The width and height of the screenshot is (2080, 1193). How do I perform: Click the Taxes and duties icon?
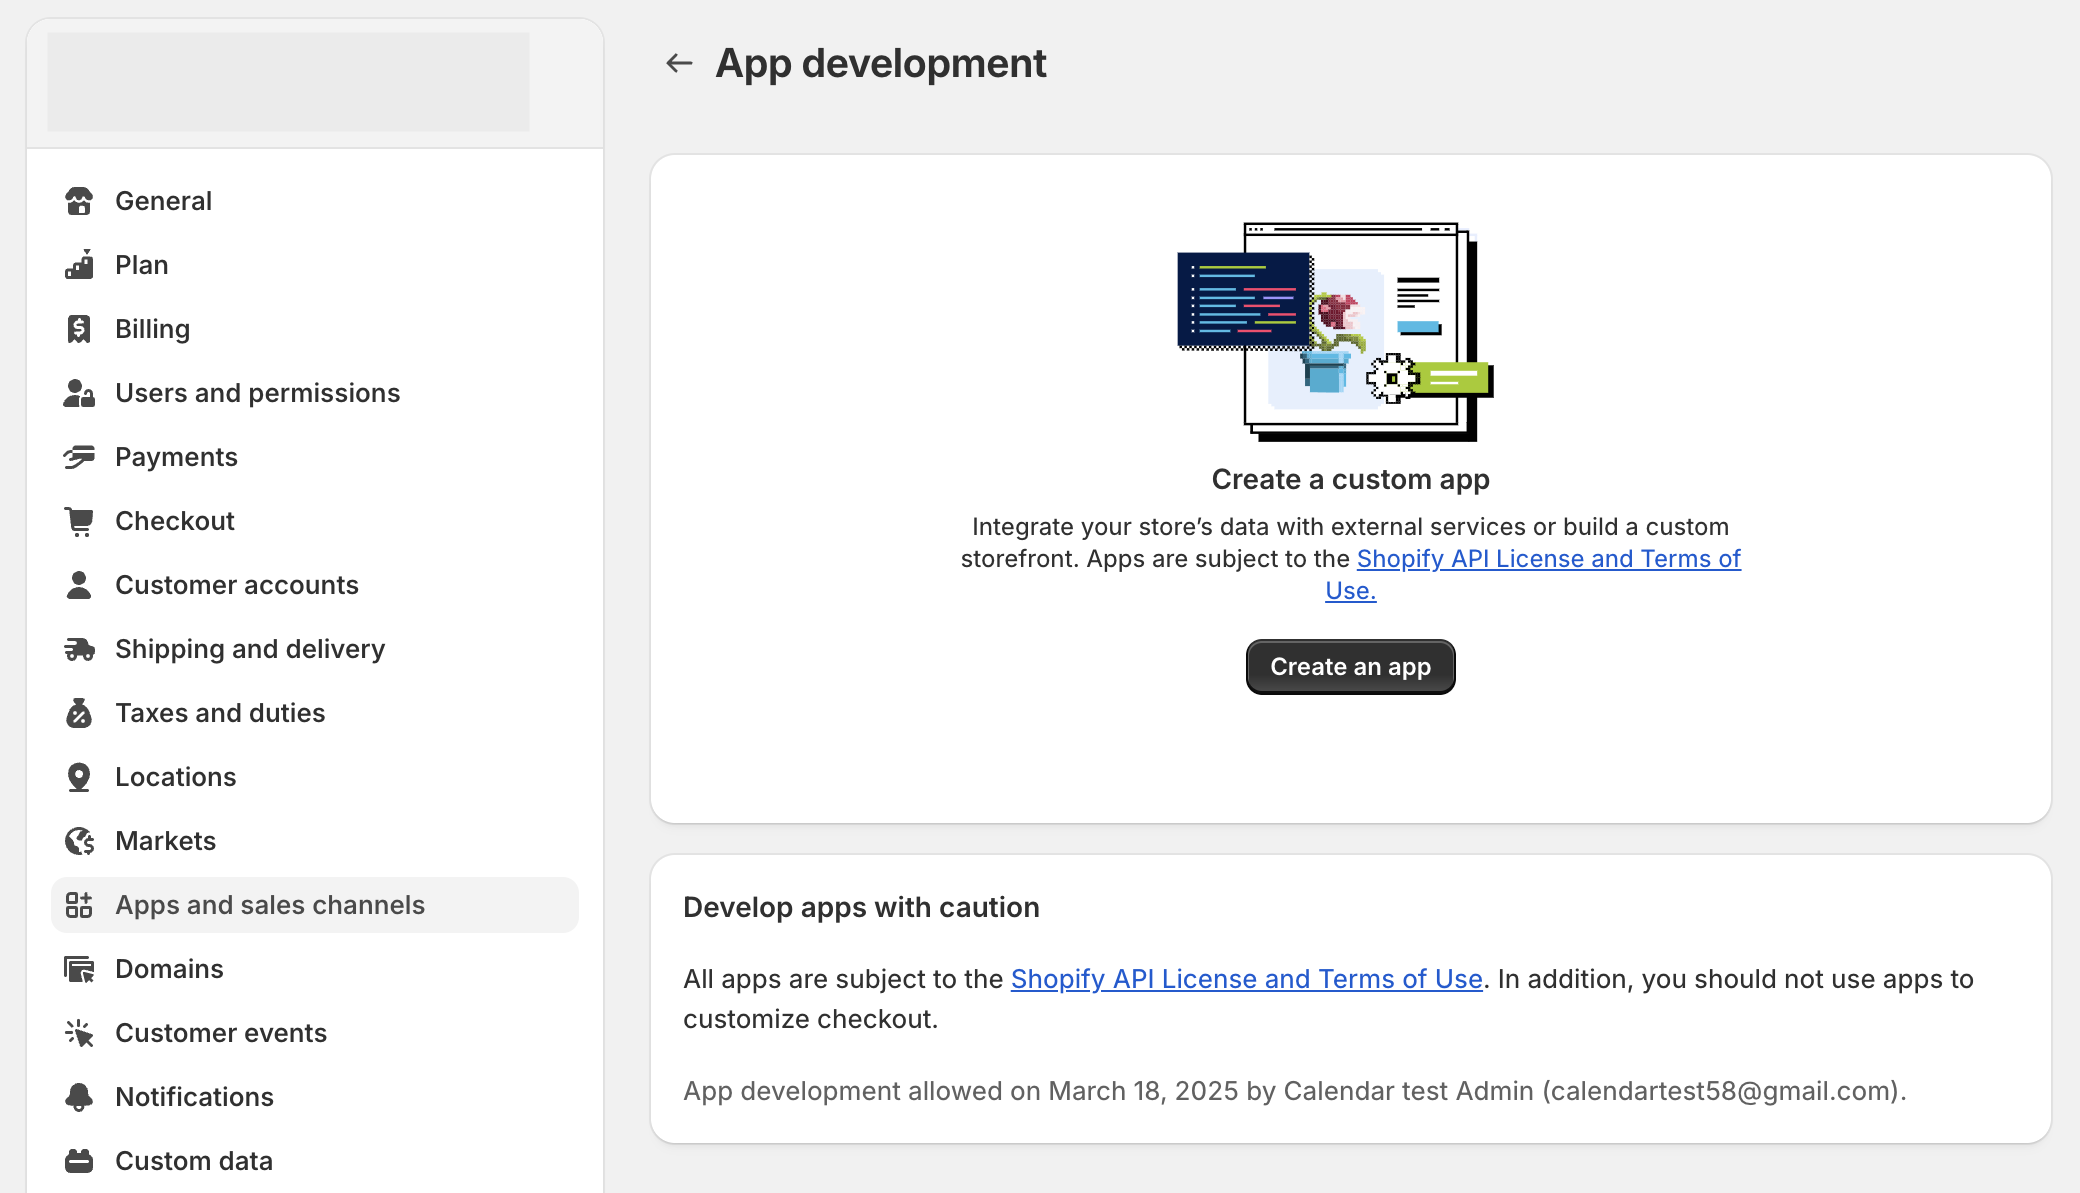(x=79, y=713)
